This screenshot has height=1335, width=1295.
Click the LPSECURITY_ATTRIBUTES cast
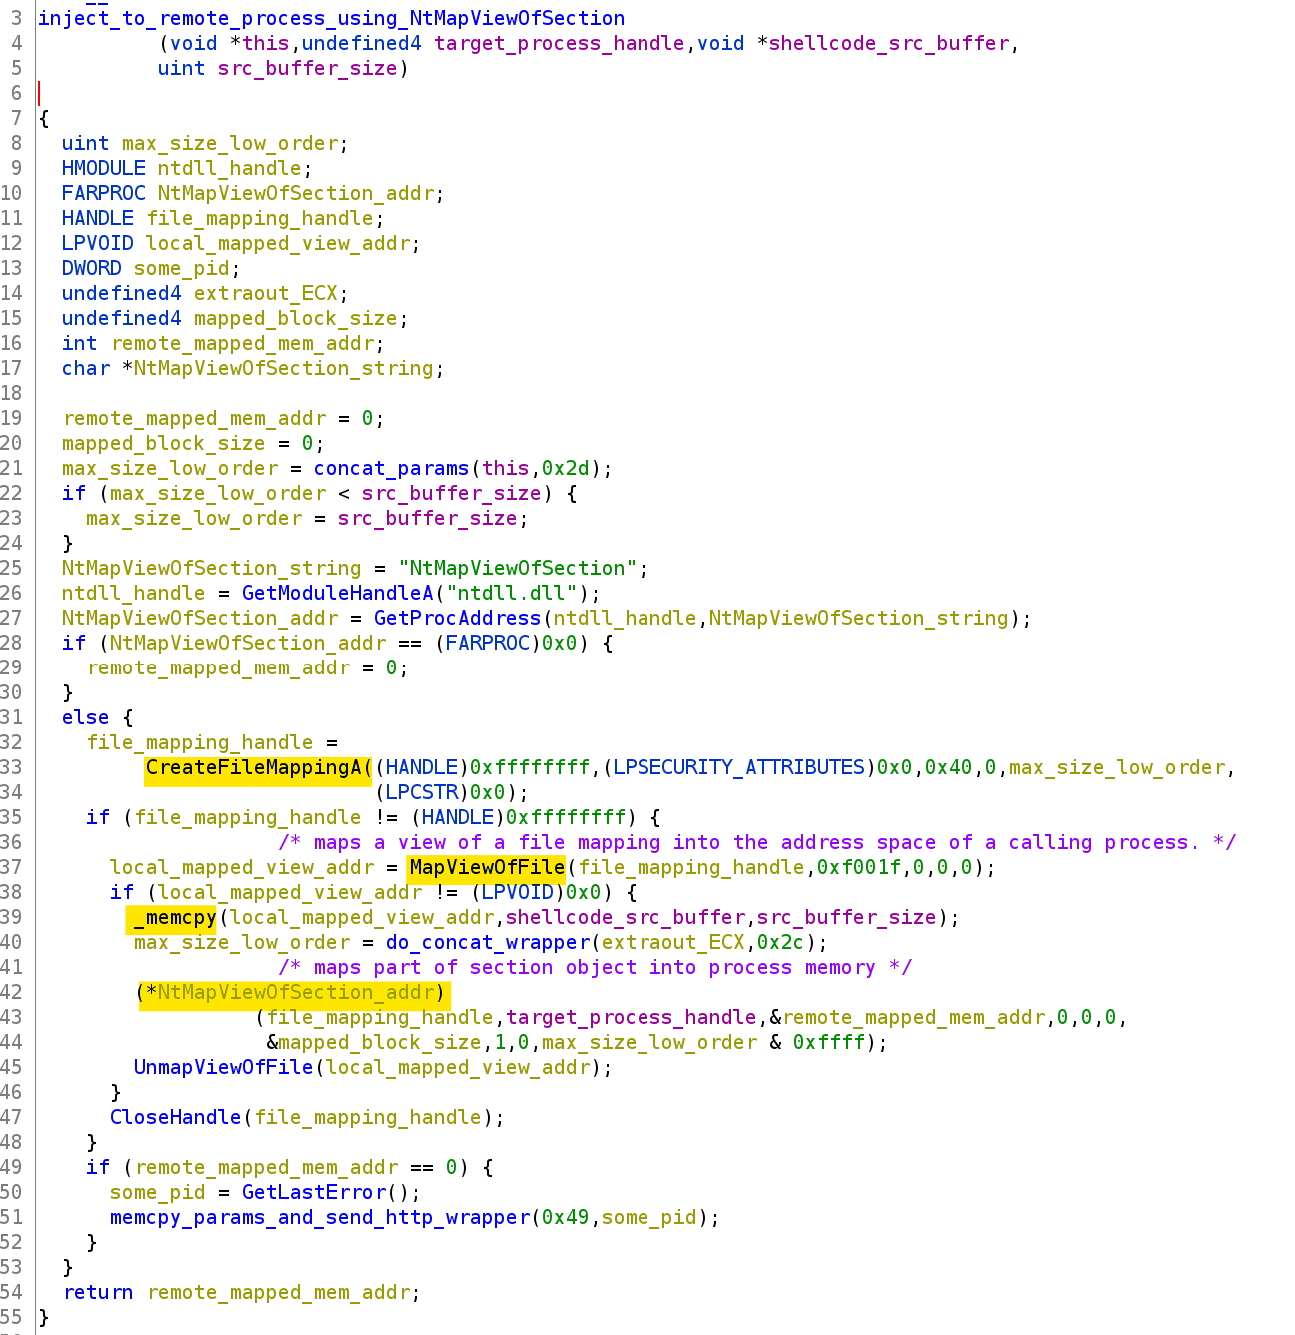pos(739,767)
